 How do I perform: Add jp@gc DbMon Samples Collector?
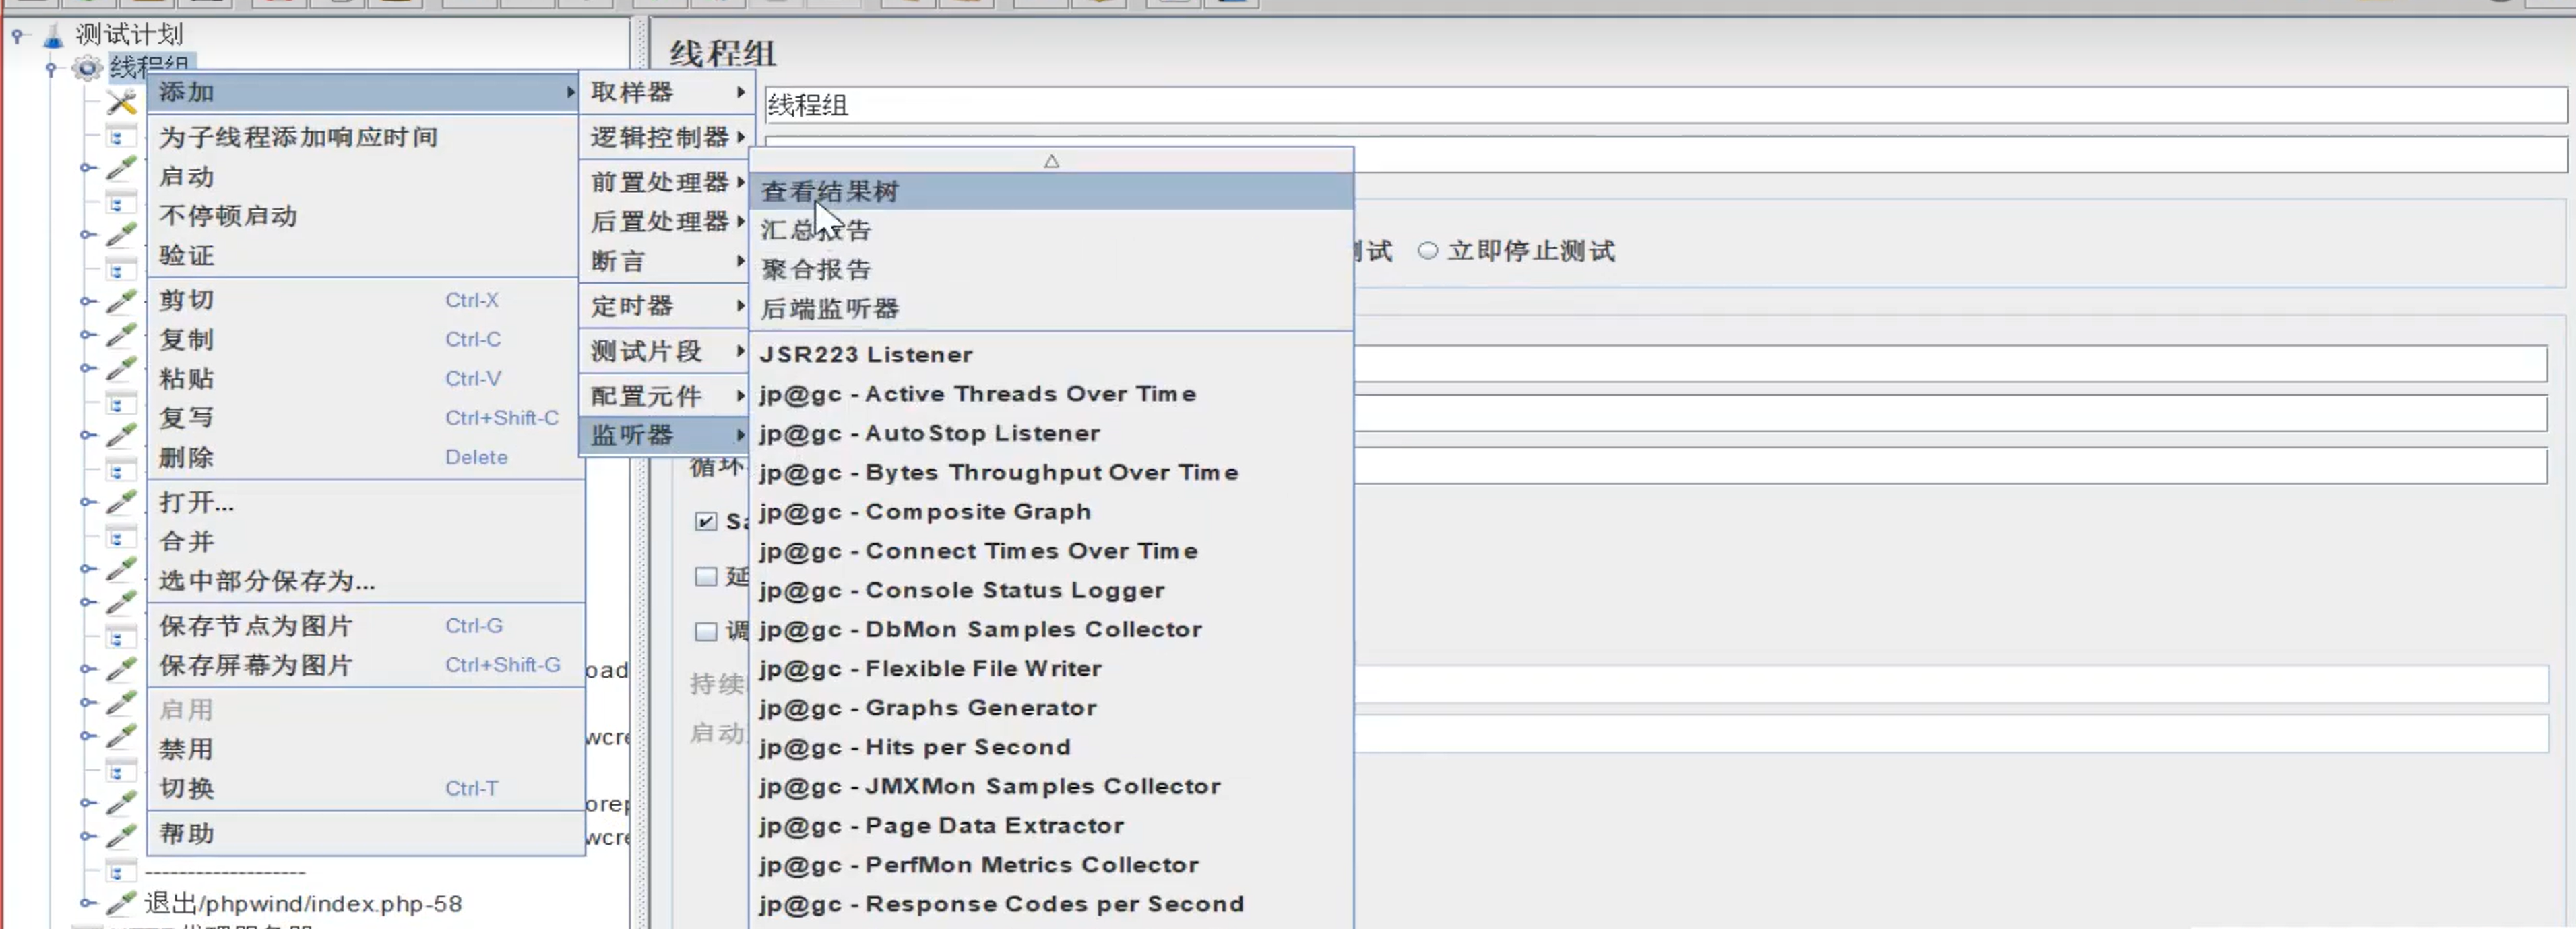[1051, 629]
